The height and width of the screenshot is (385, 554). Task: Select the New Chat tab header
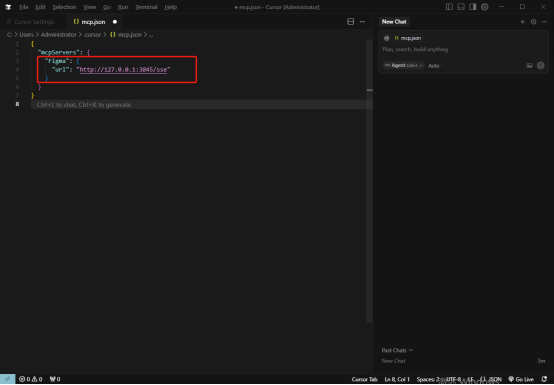(394, 22)
